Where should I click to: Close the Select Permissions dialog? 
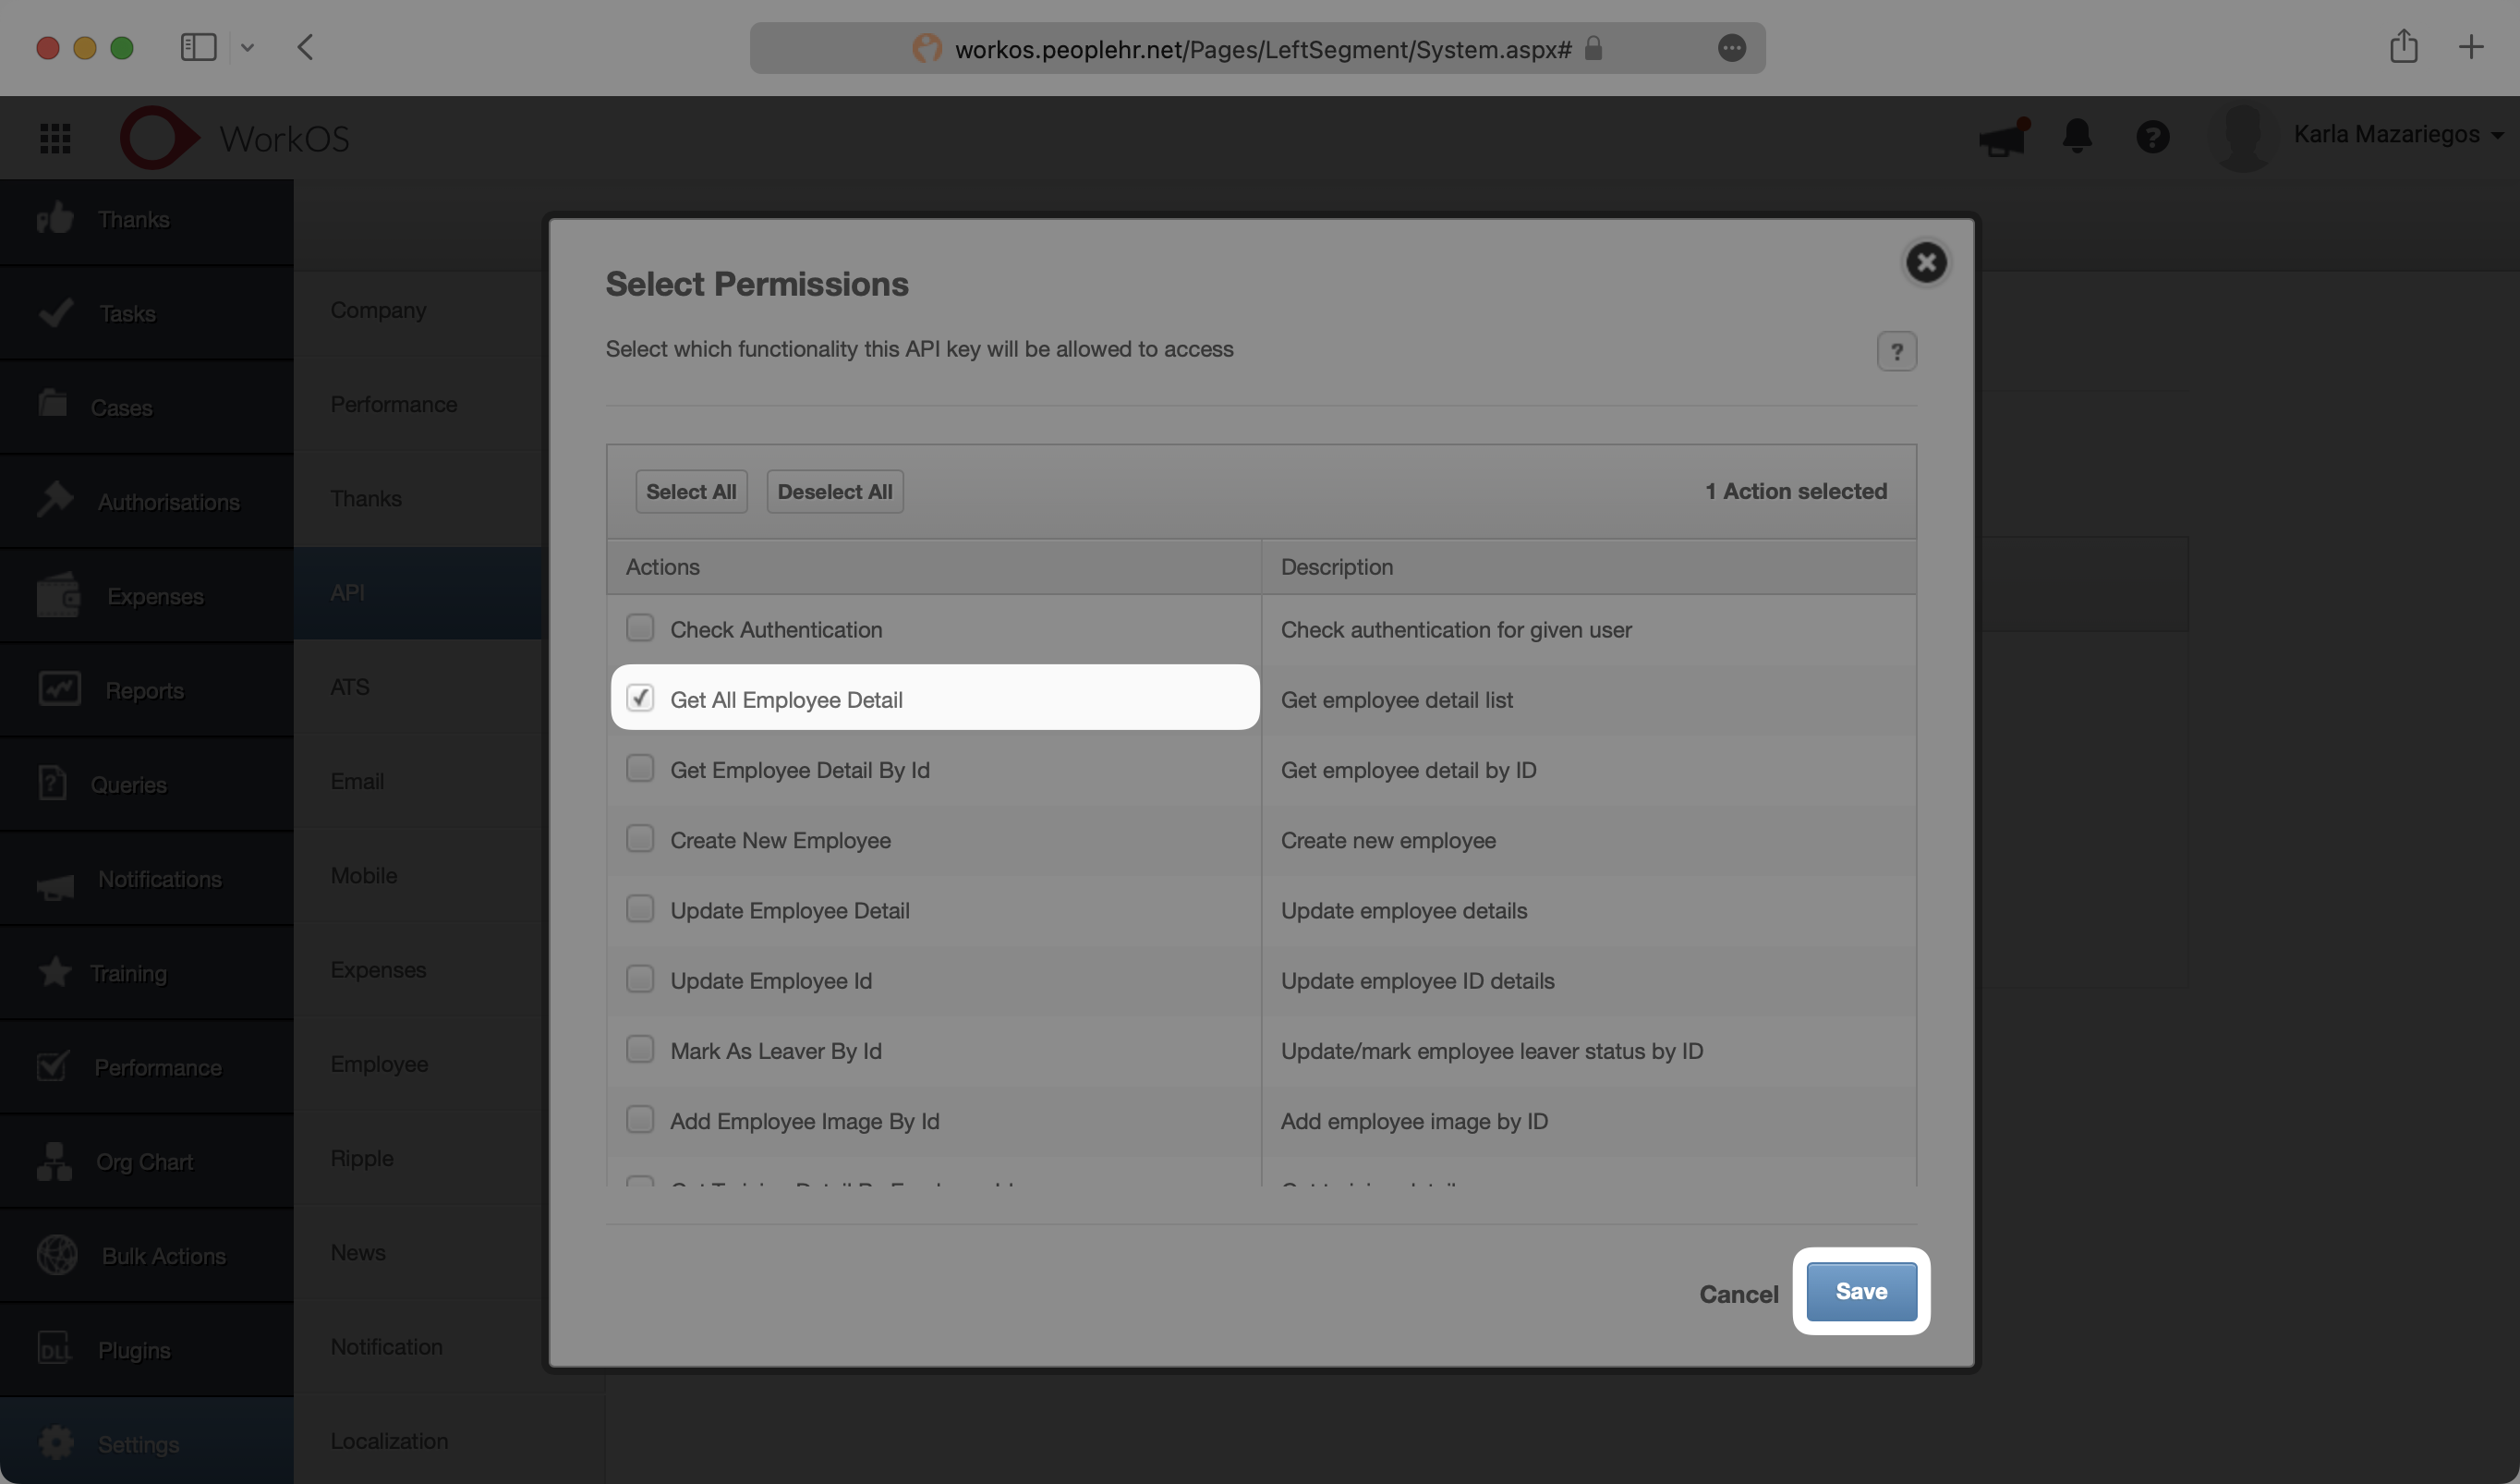tap(1927, 263)
